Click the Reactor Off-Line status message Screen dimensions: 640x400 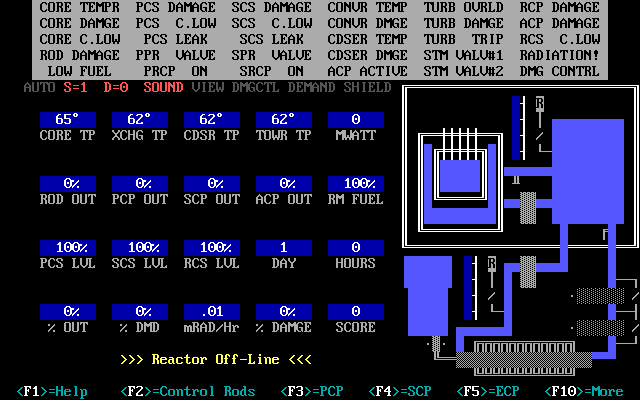(x=216, y=360)
